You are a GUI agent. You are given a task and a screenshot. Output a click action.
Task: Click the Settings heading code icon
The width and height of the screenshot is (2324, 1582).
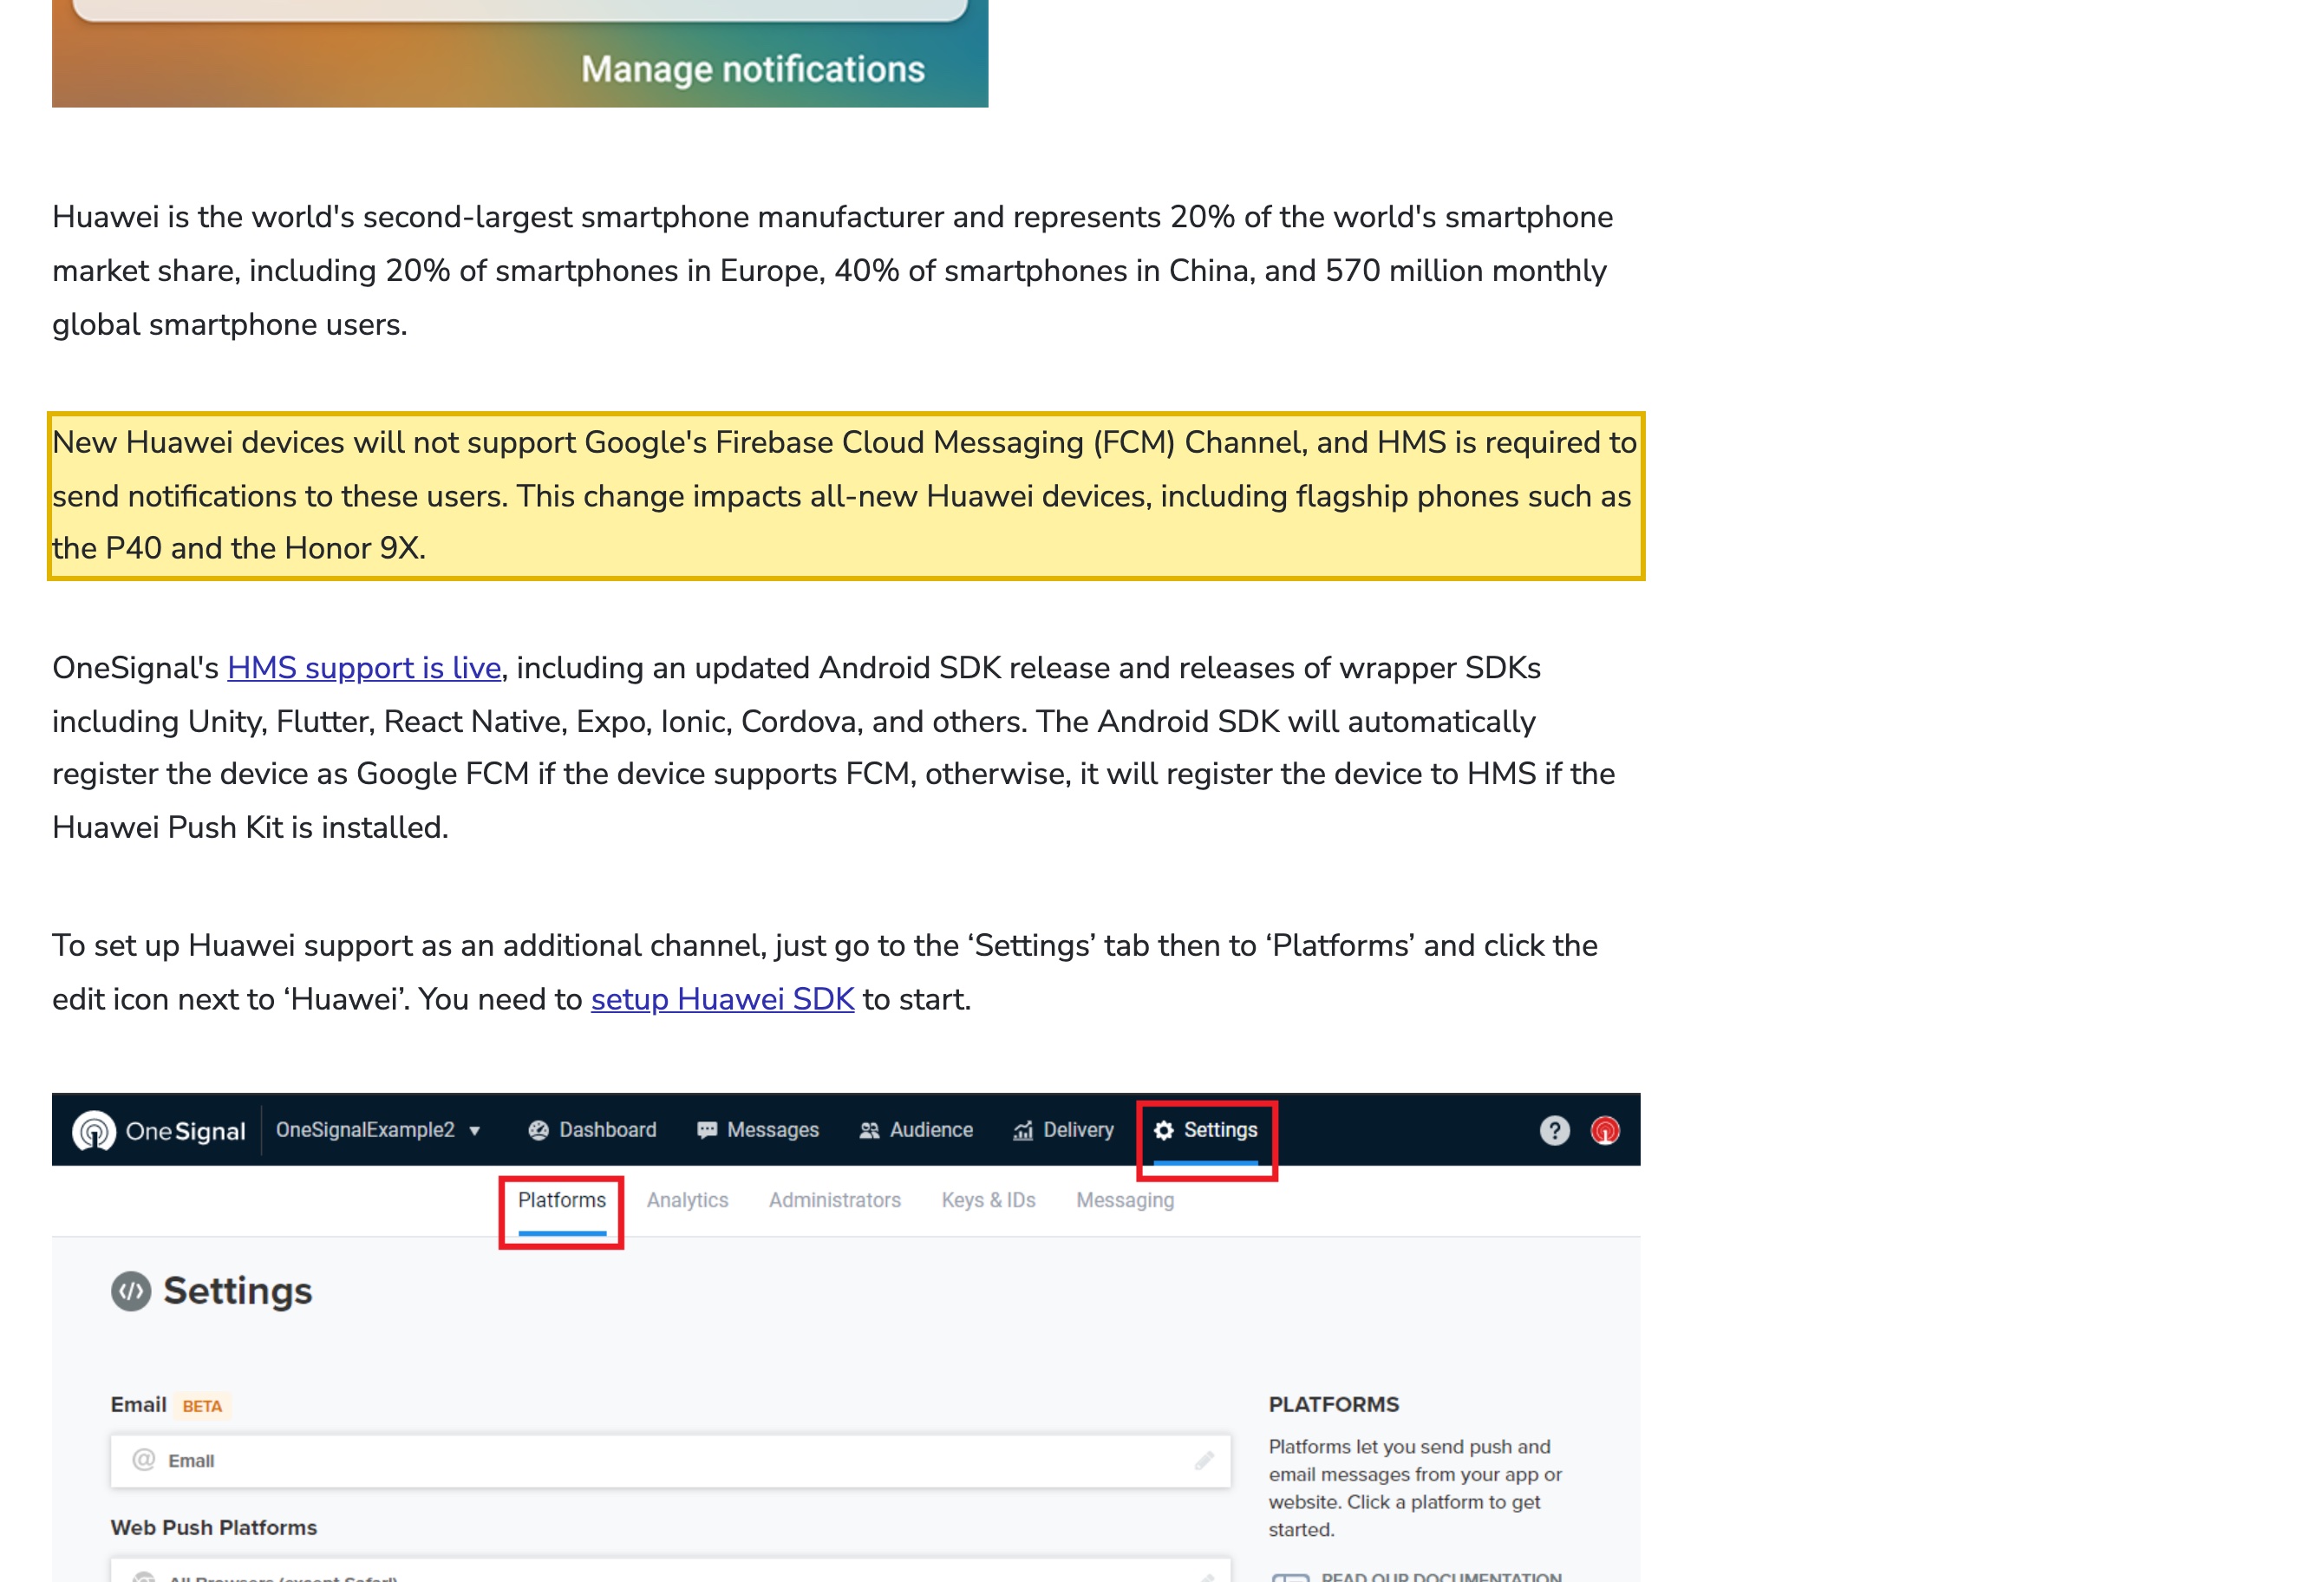pyautogui.click(x=131, y=1291)
